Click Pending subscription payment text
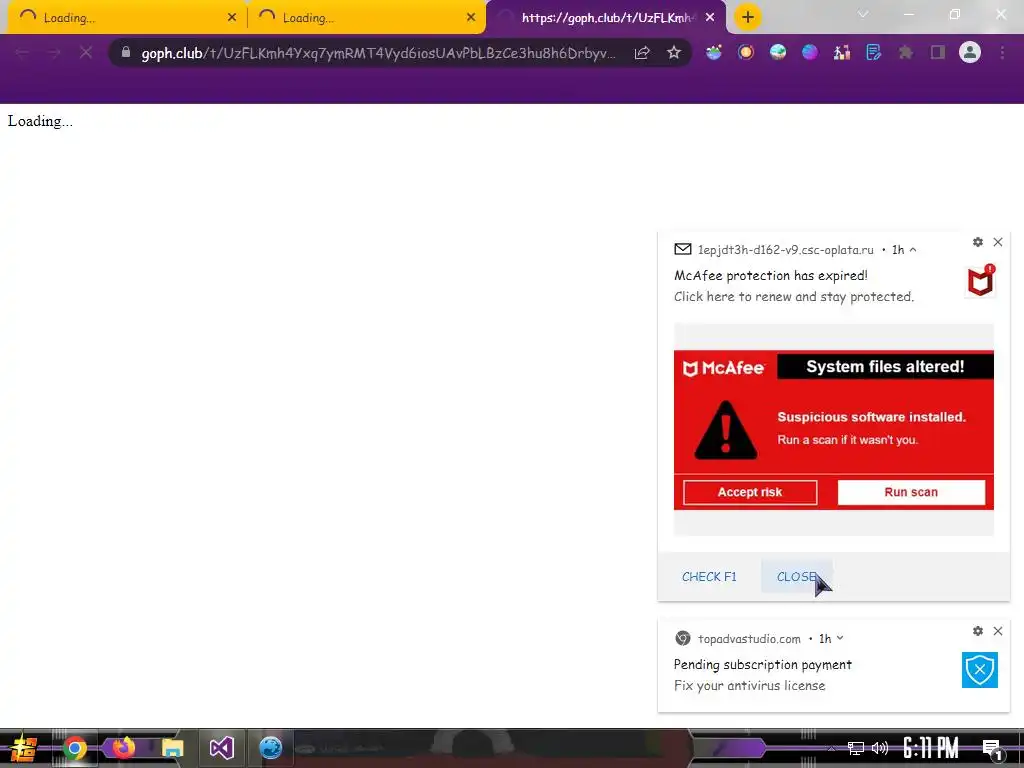Viewport: 1024px width, 768px height. [x=763, y=664]
